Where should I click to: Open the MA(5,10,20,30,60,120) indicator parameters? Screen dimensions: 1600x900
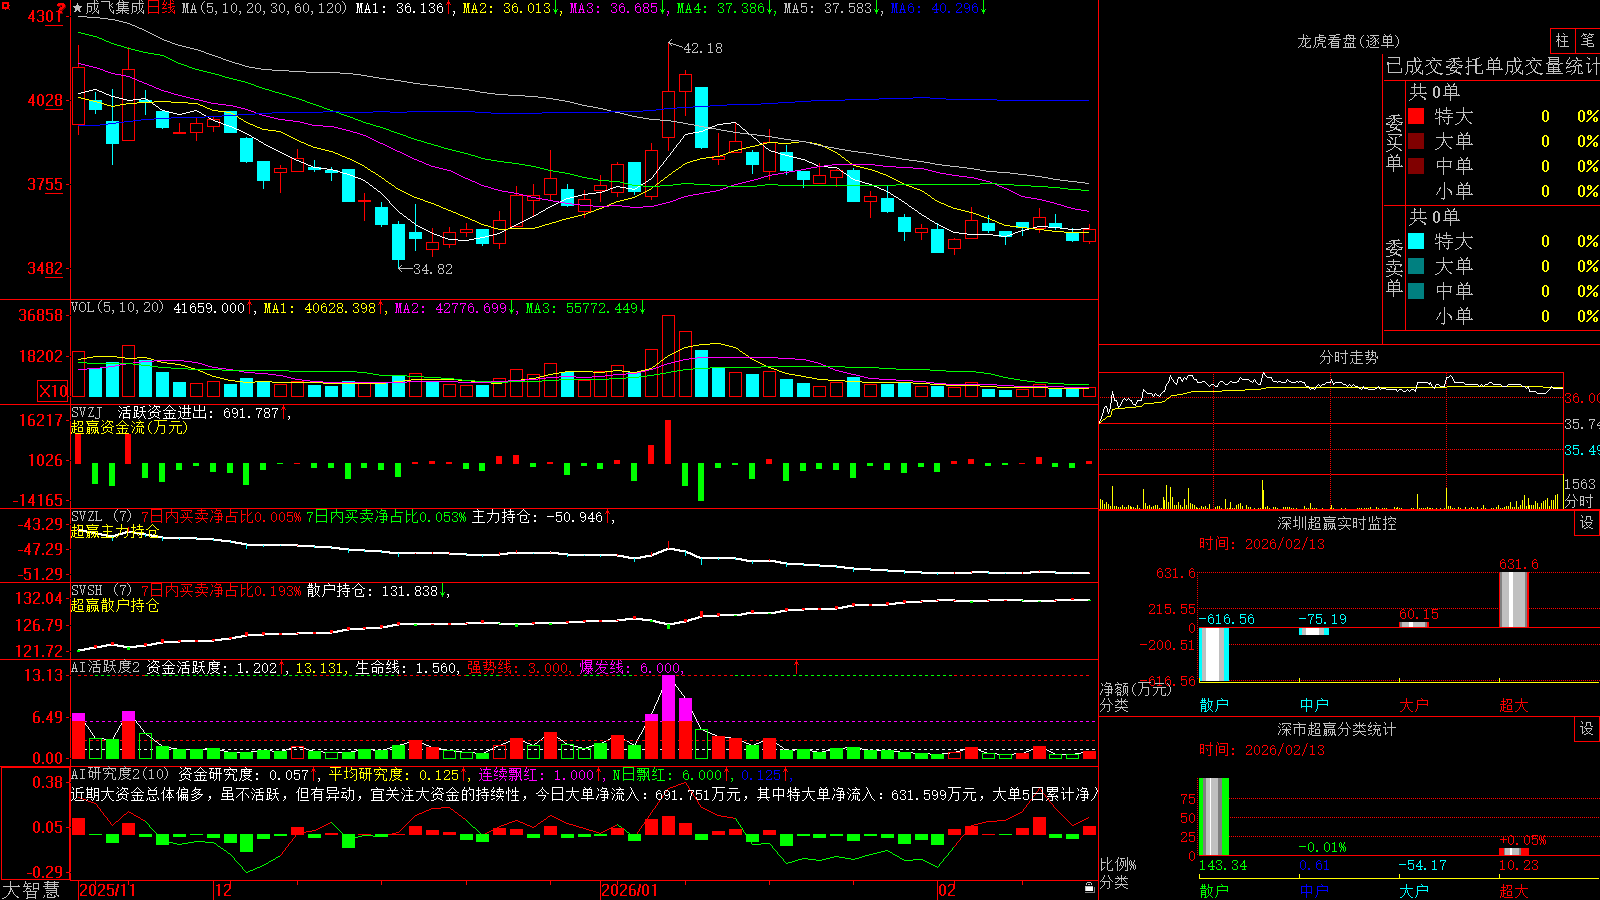pos(263,8)
